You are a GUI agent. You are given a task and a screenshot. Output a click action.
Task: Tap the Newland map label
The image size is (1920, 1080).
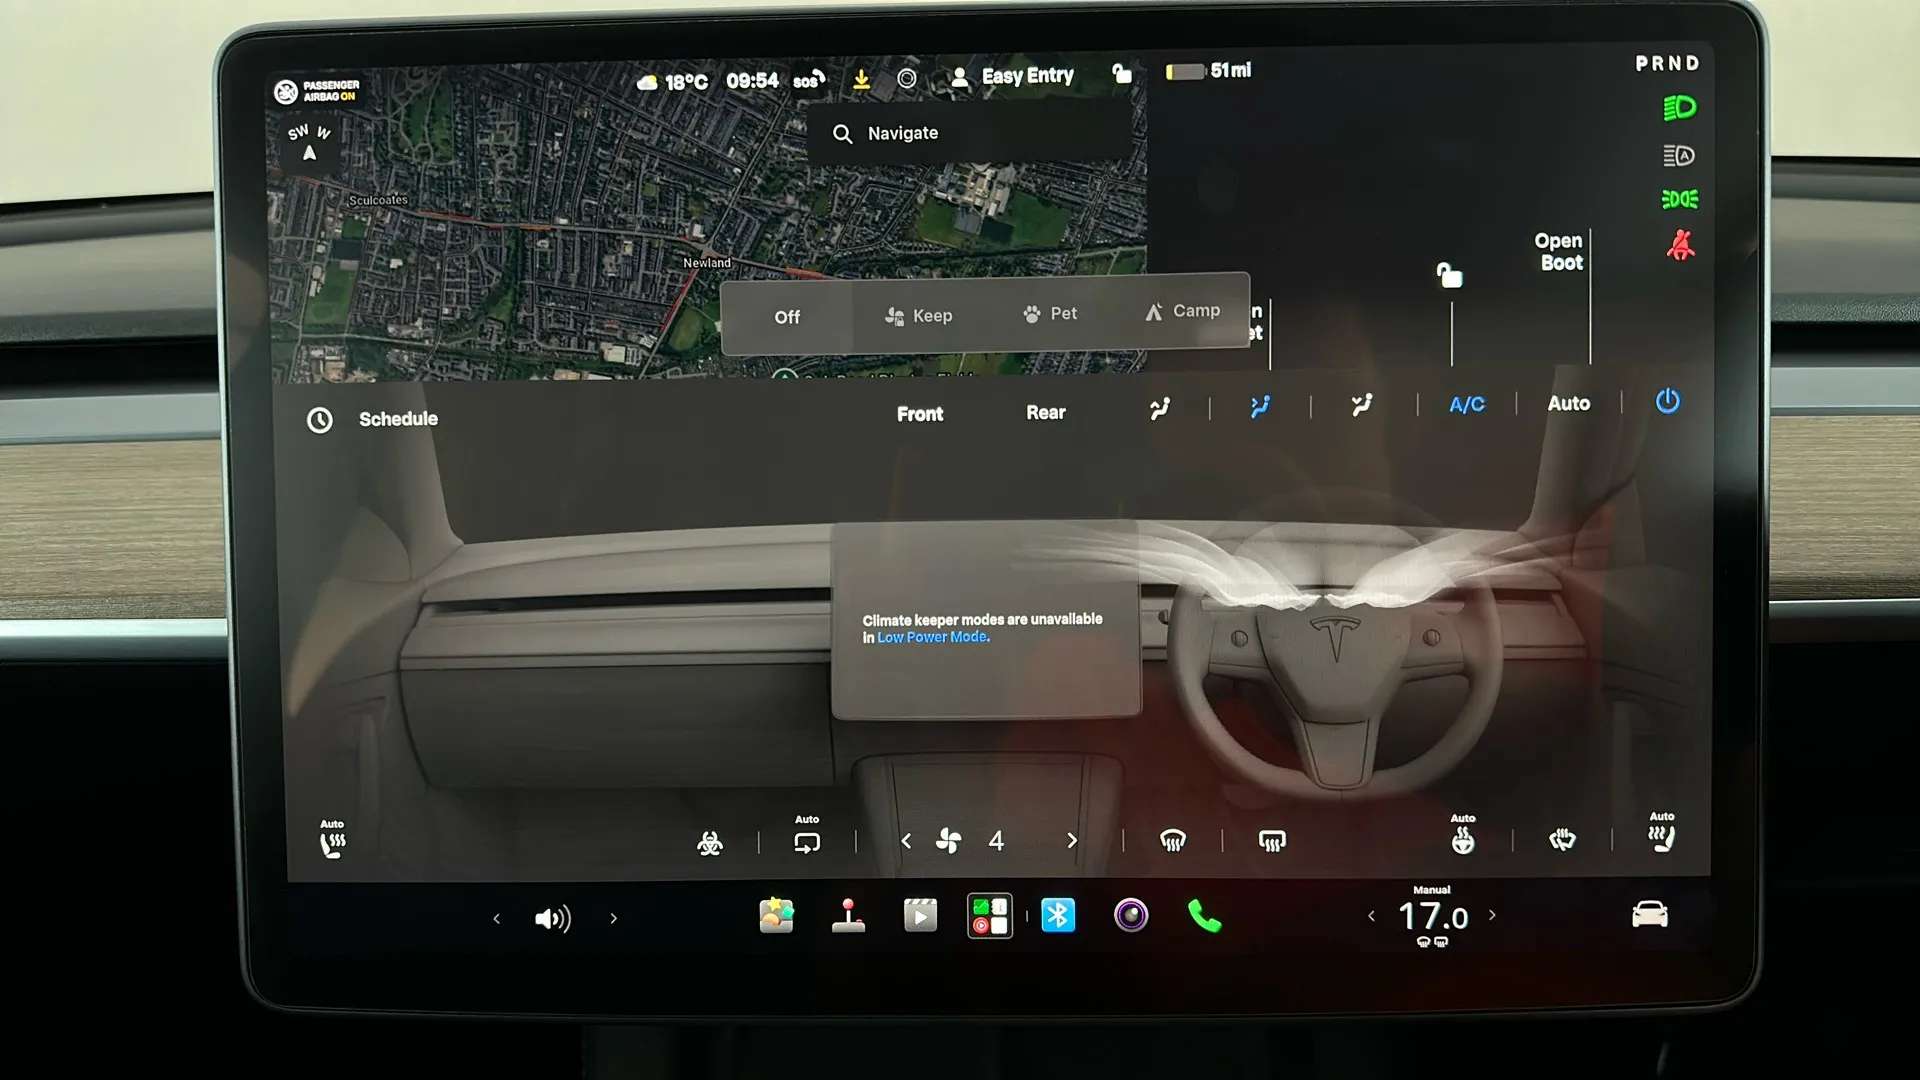point(707,263)
